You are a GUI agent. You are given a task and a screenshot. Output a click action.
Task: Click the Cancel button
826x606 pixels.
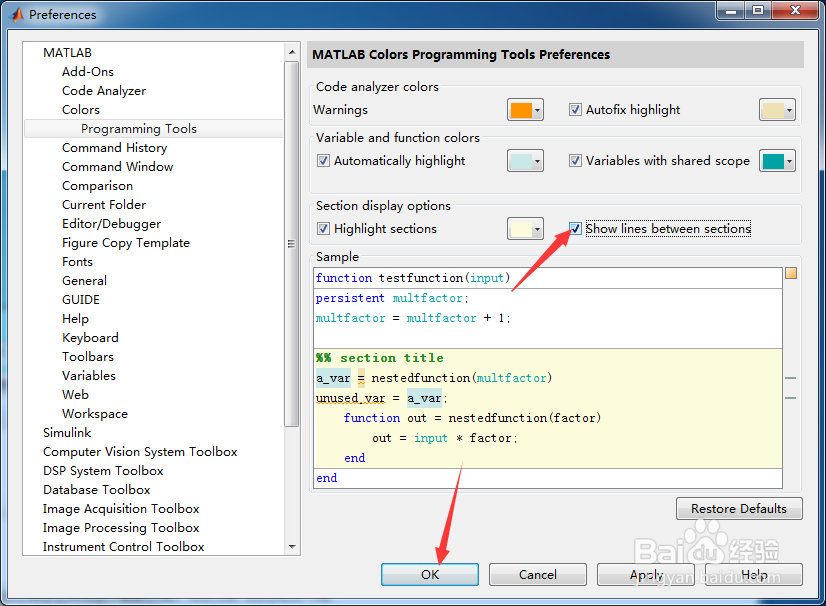(x=537, y=574)
